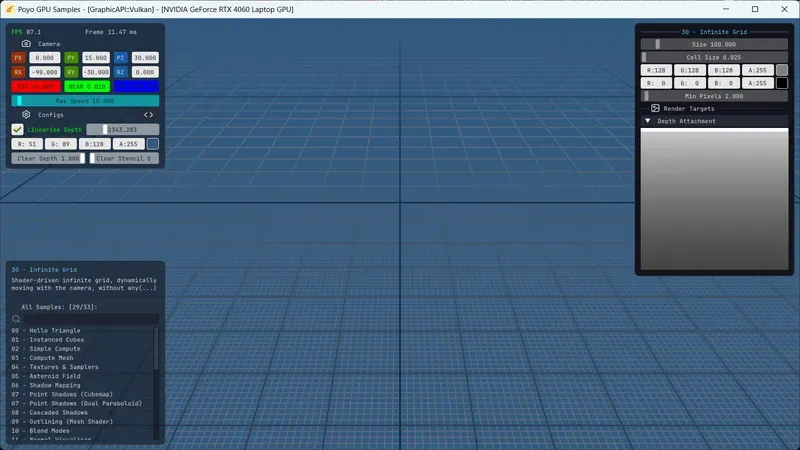The image size is (800, 450).
Task: Edit the PY value field 15.000
Action: [95, 58]
